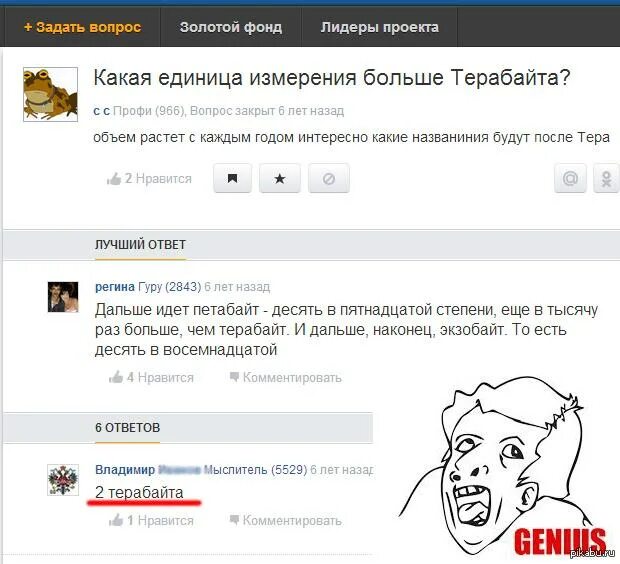
Task: Go to the 'Лидеры проекта' section
Action: pos(380,27)
